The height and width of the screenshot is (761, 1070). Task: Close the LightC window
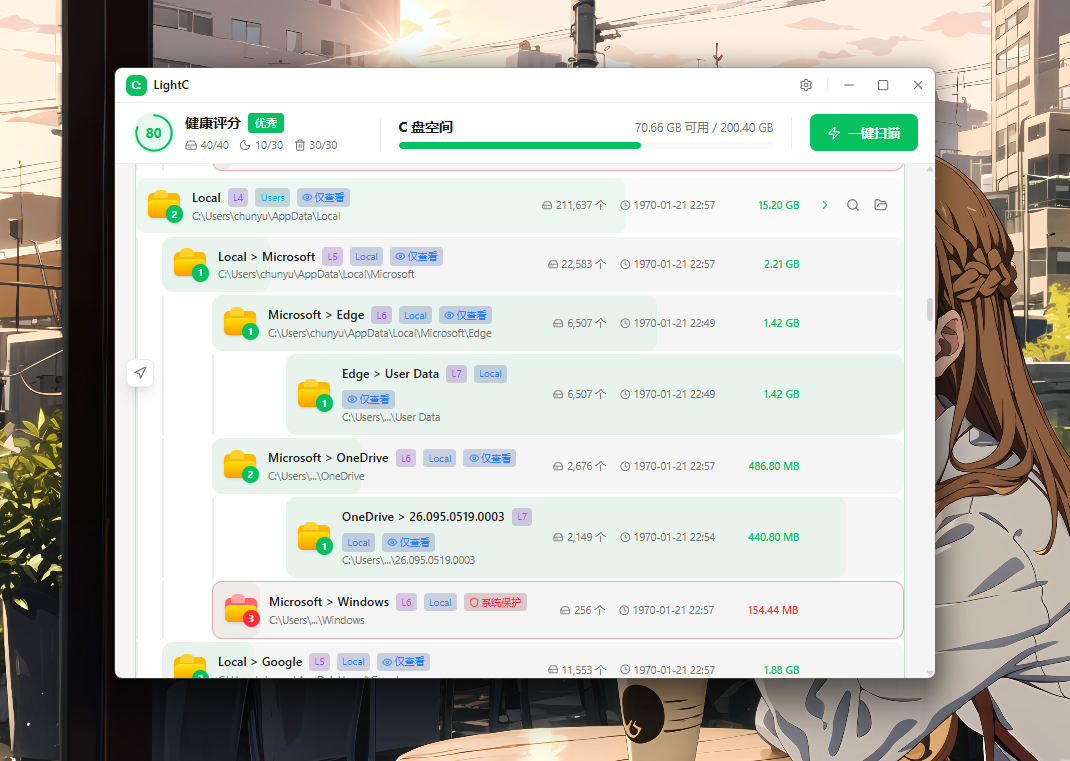[x=918, y=85]
